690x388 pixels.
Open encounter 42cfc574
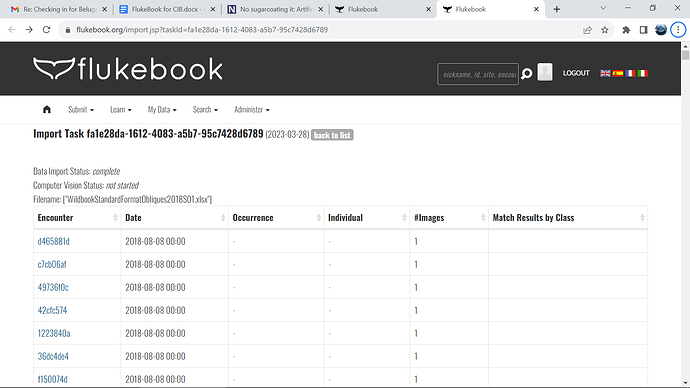coord(52,310)
